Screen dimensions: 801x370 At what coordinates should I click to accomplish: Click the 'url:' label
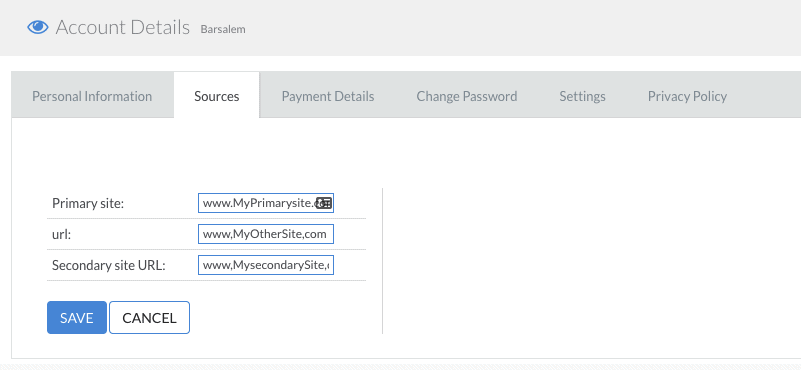(60, 235)
